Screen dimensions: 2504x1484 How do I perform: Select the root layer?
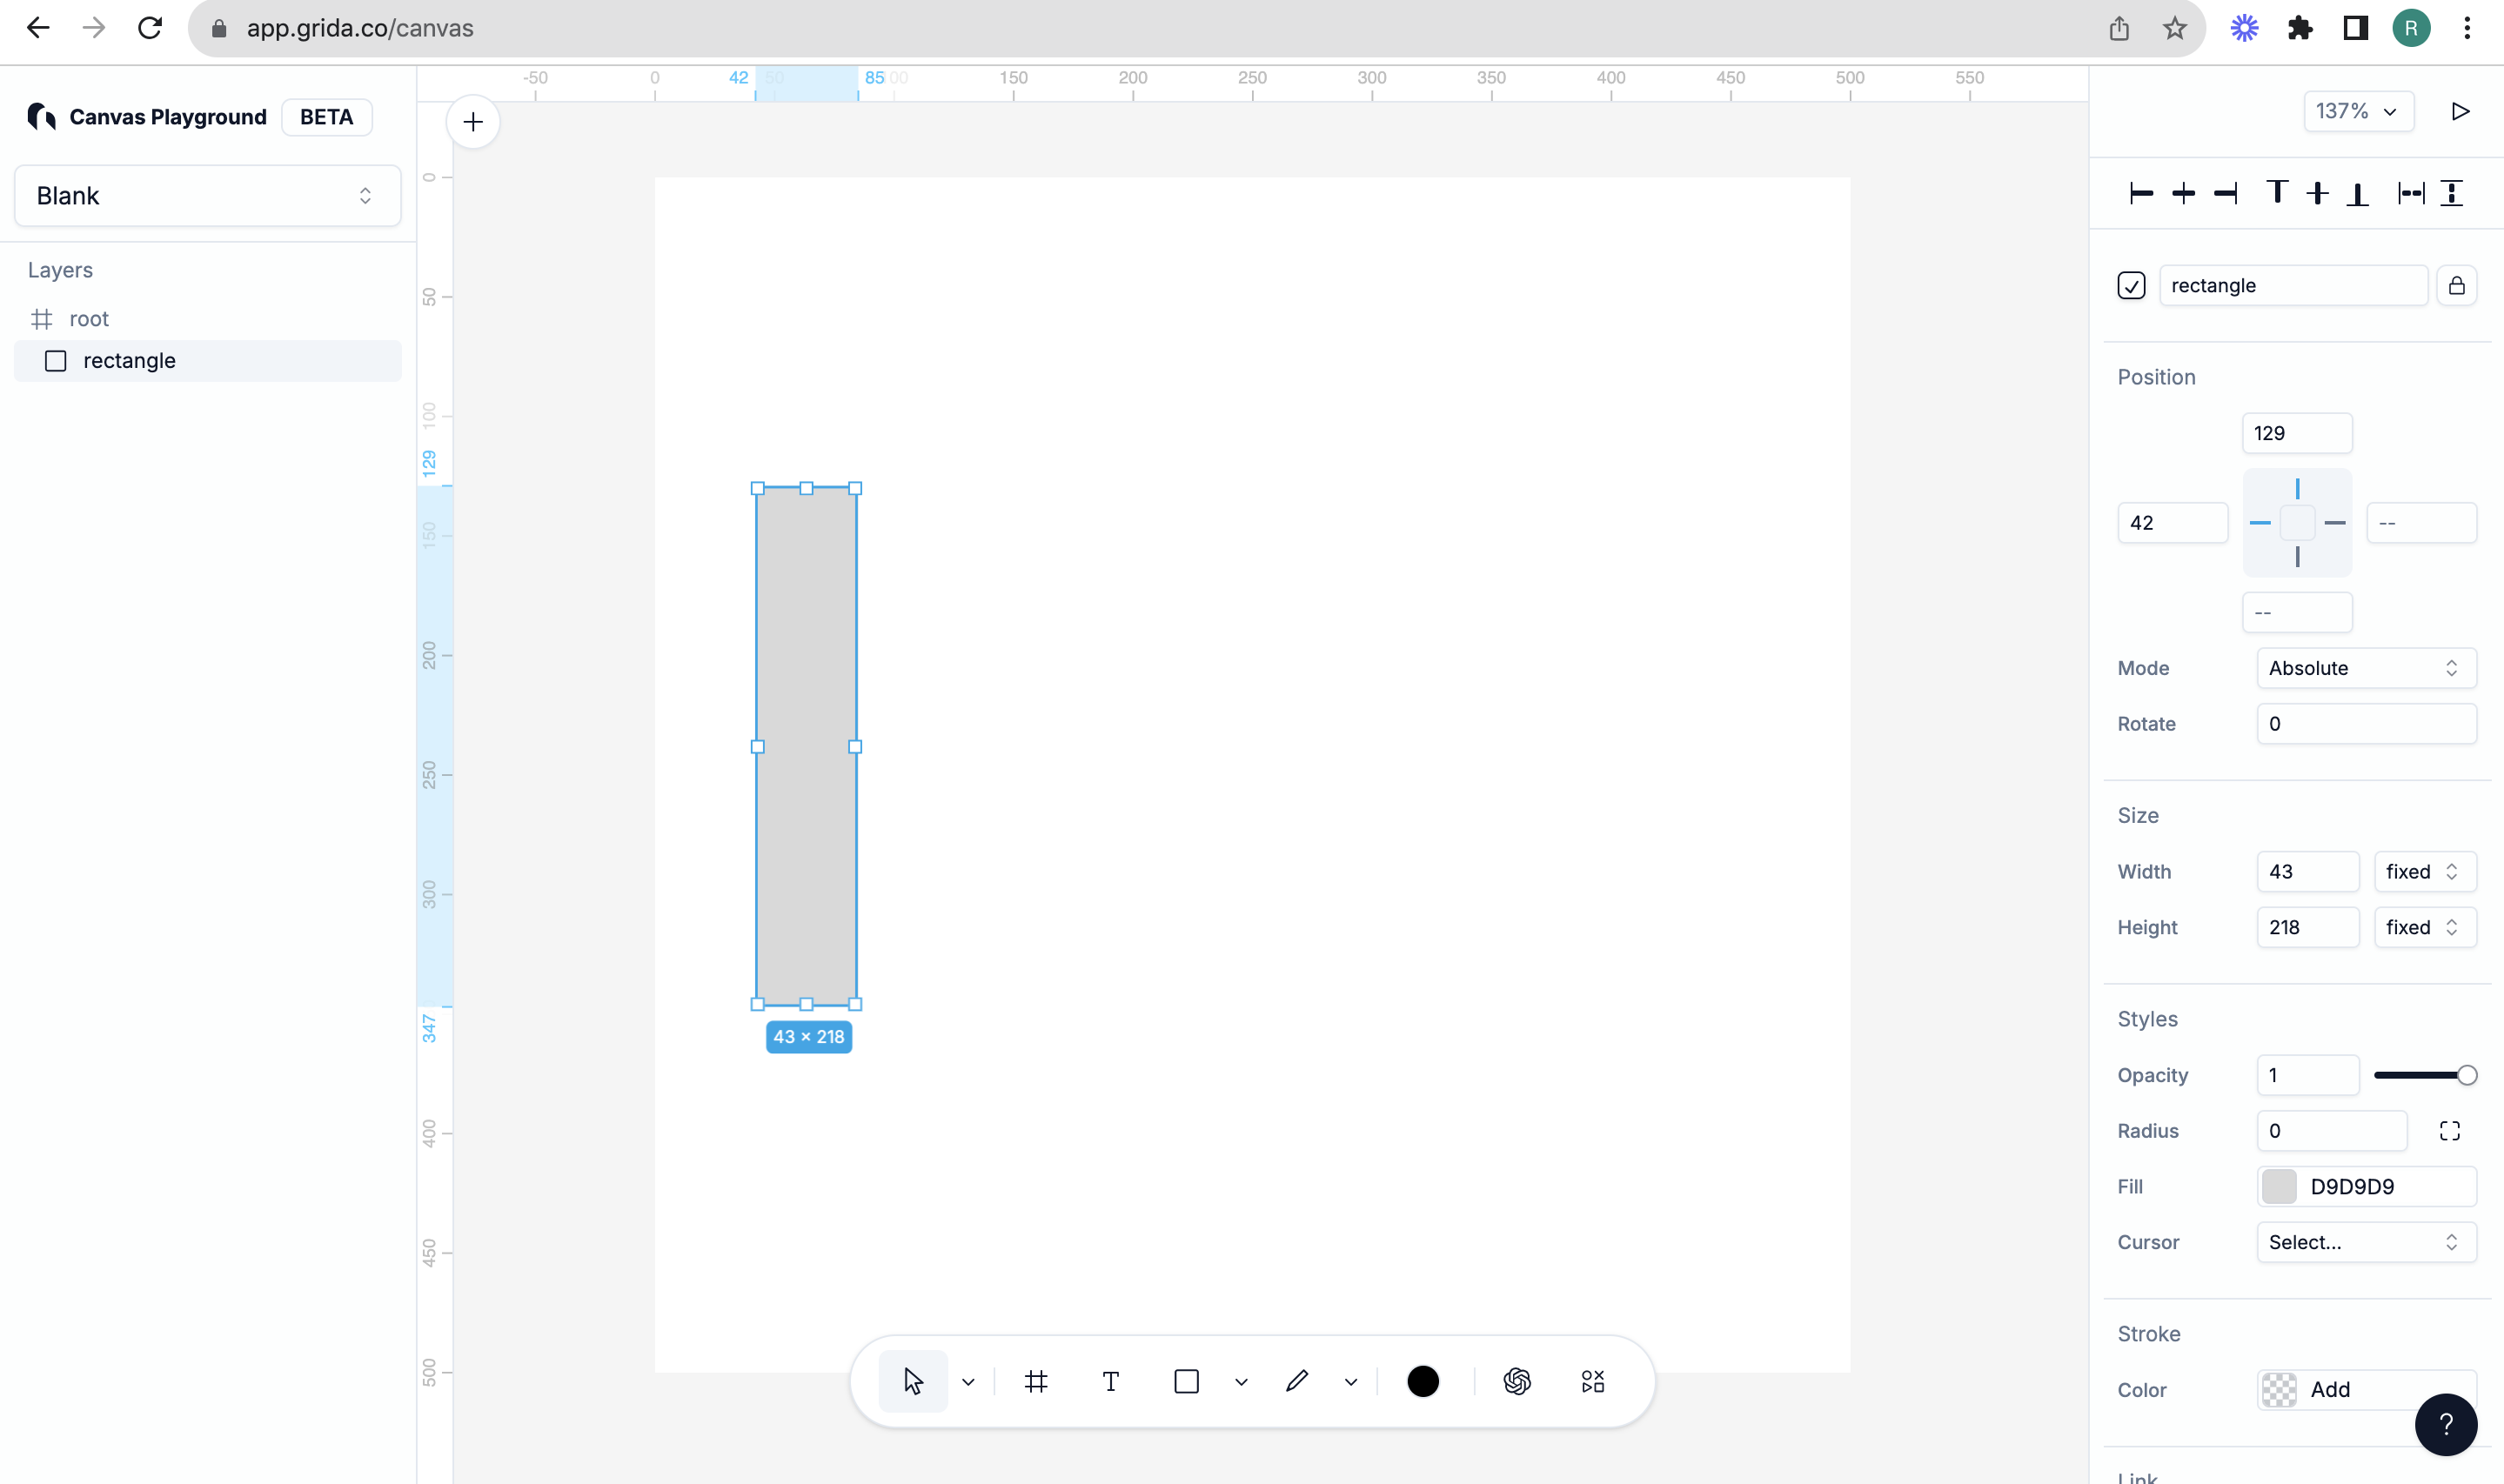click(x=88, y=319)
